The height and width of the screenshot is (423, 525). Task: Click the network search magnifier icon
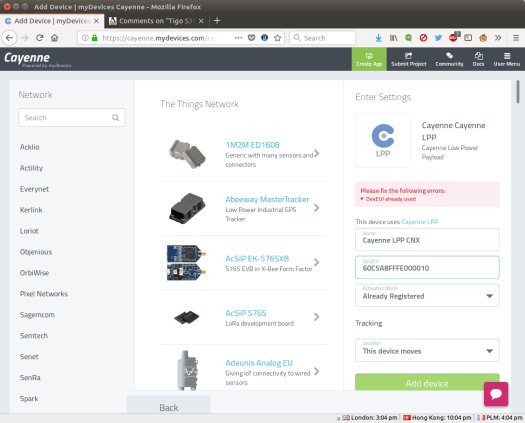coord(116,118)
